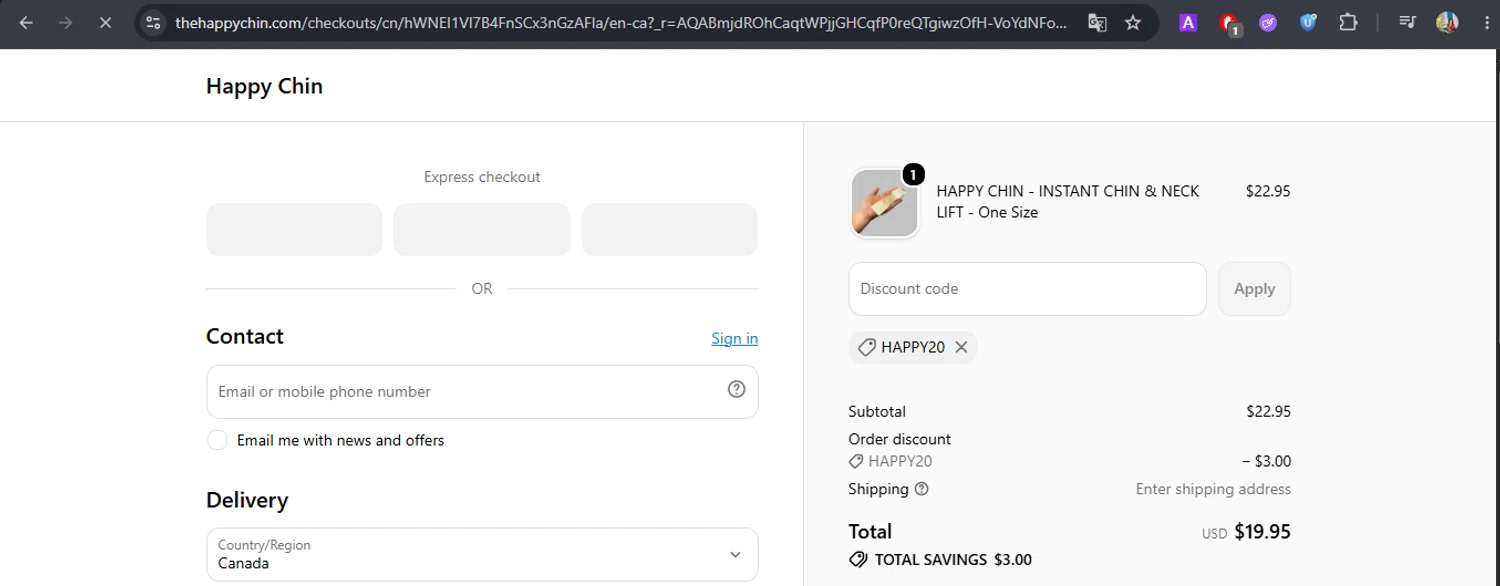Bookmark this page with the star
Screen dimensions: 1500x586
point(1133,22)
